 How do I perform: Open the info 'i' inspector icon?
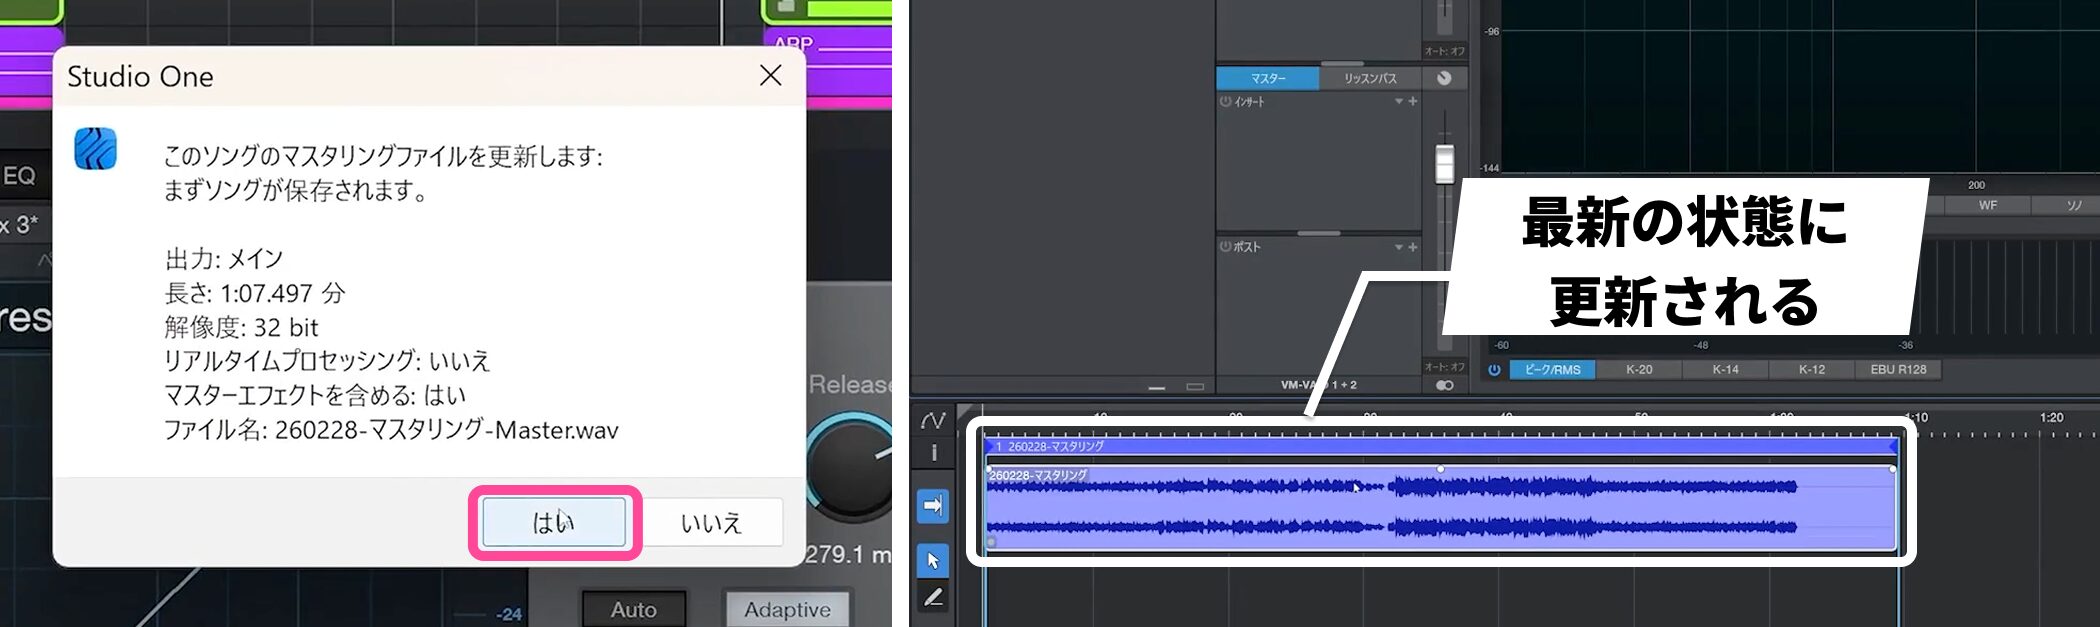pos(933,453)
